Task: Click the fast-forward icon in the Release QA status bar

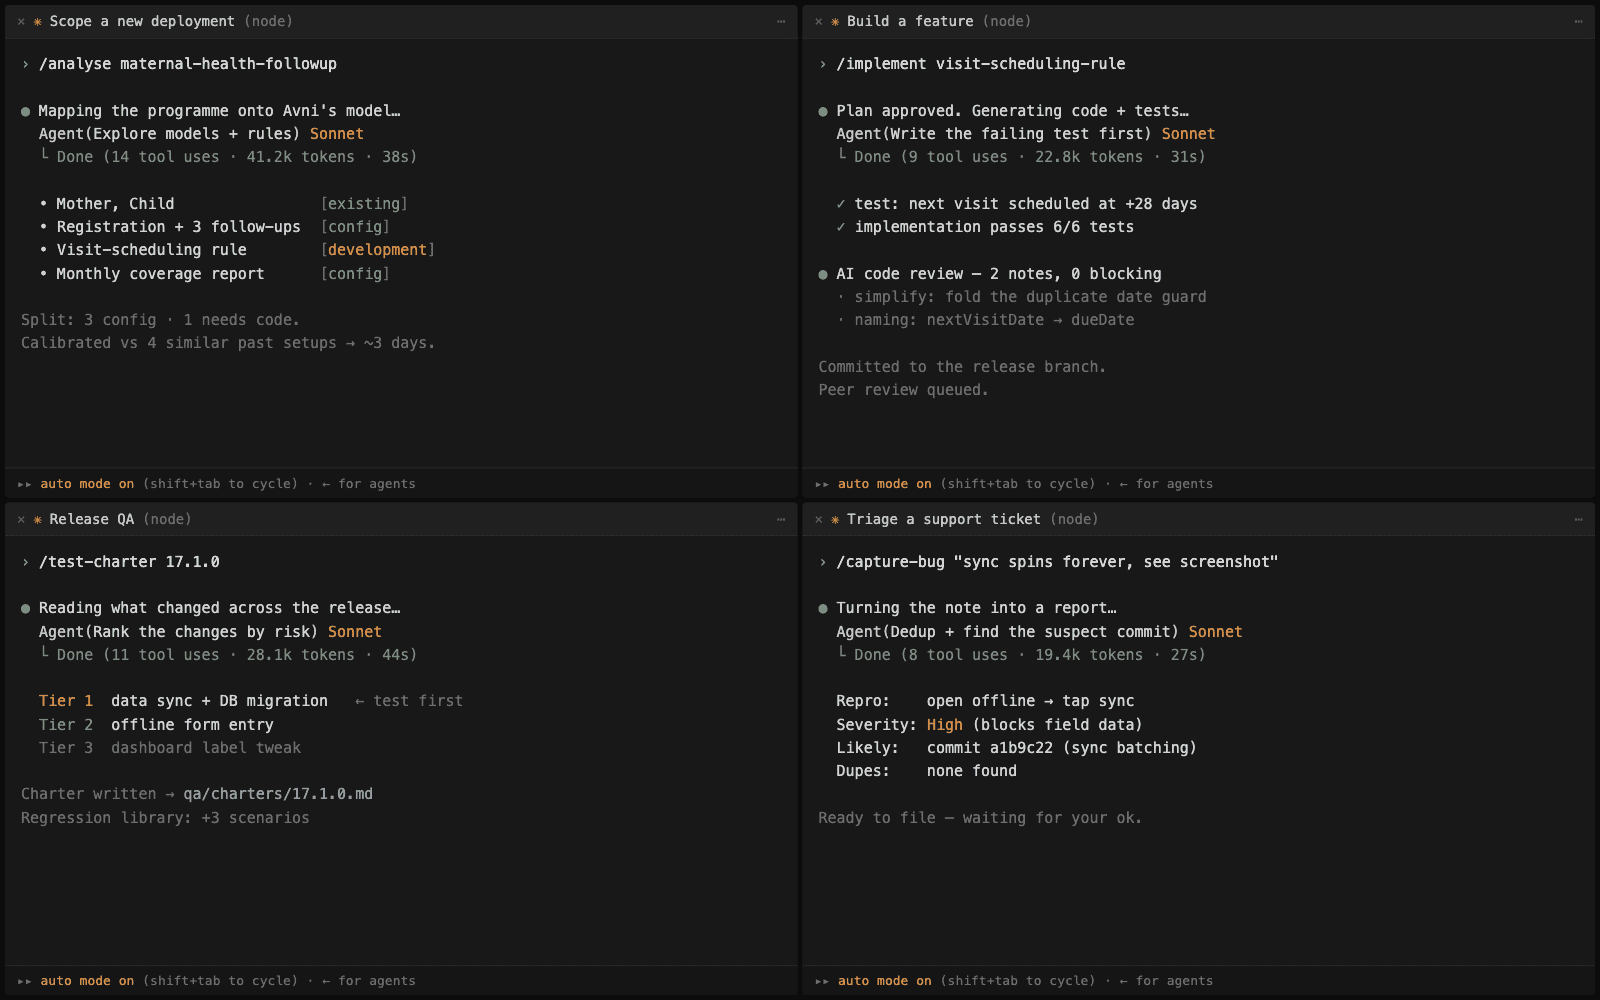Action: coord(24,981)
